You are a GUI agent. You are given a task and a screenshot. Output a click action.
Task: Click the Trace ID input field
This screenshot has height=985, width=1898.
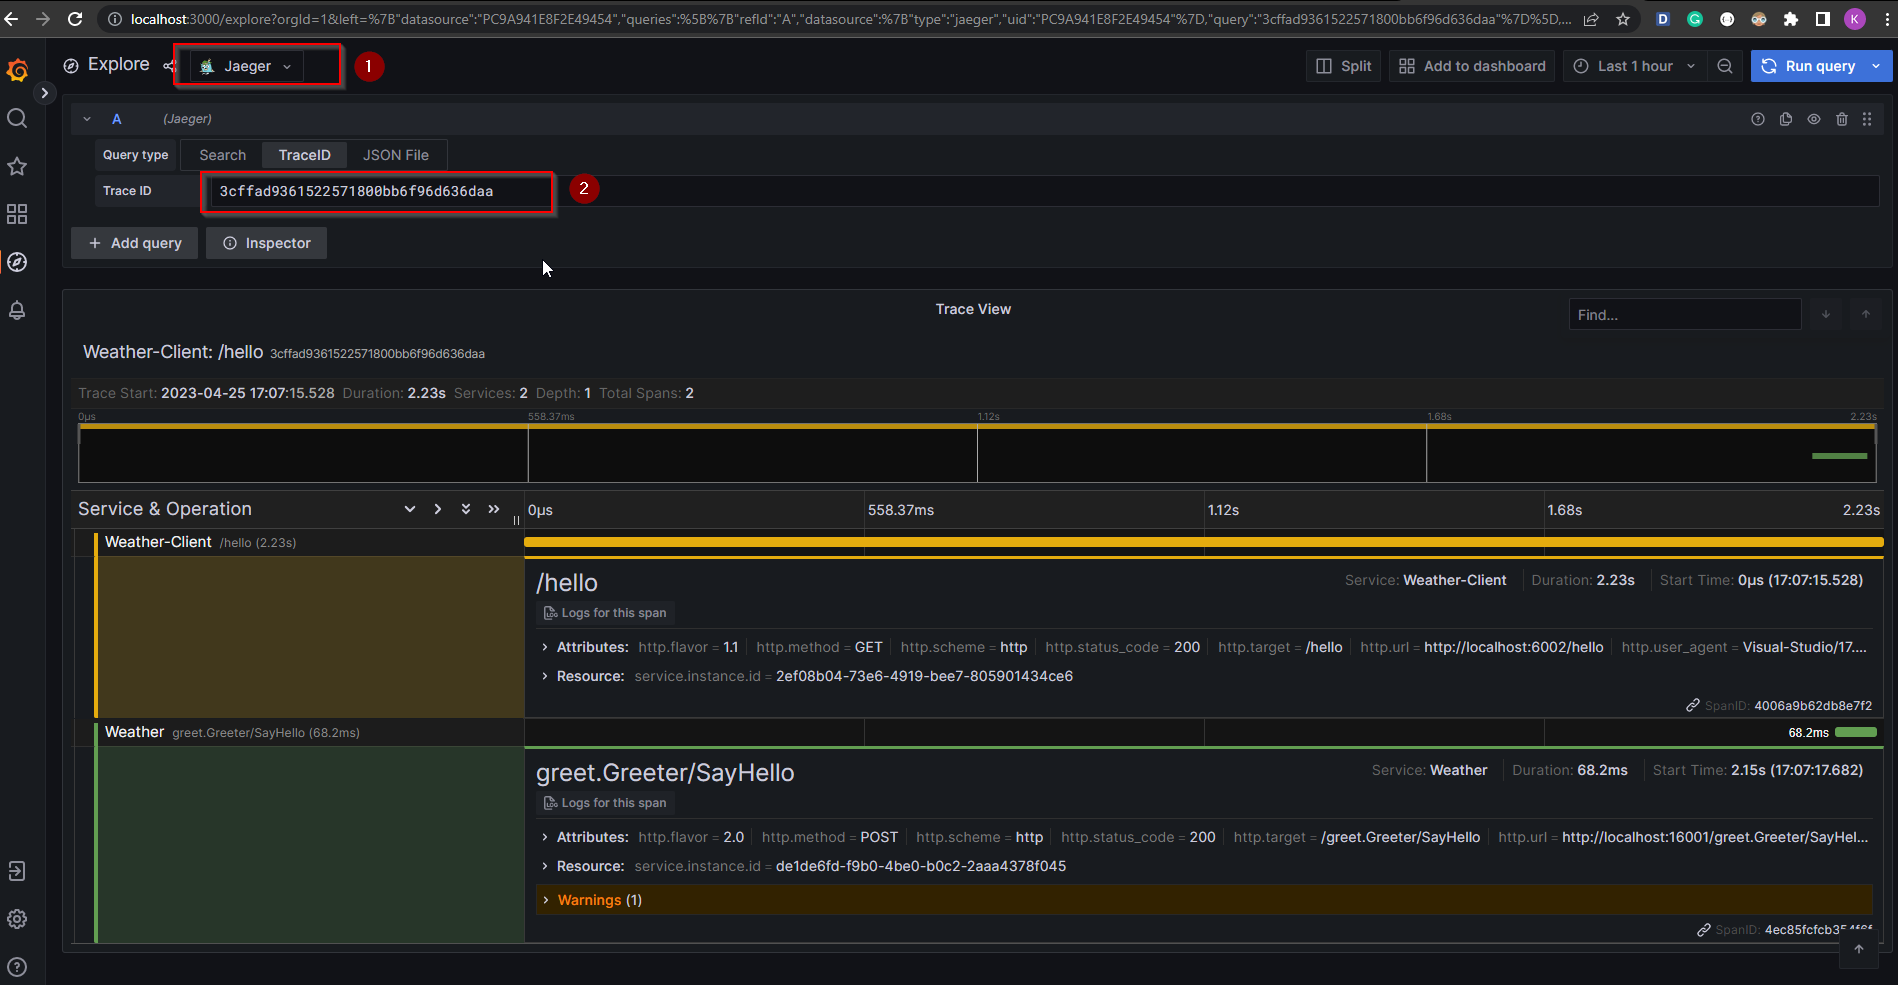pos(1044,191)
